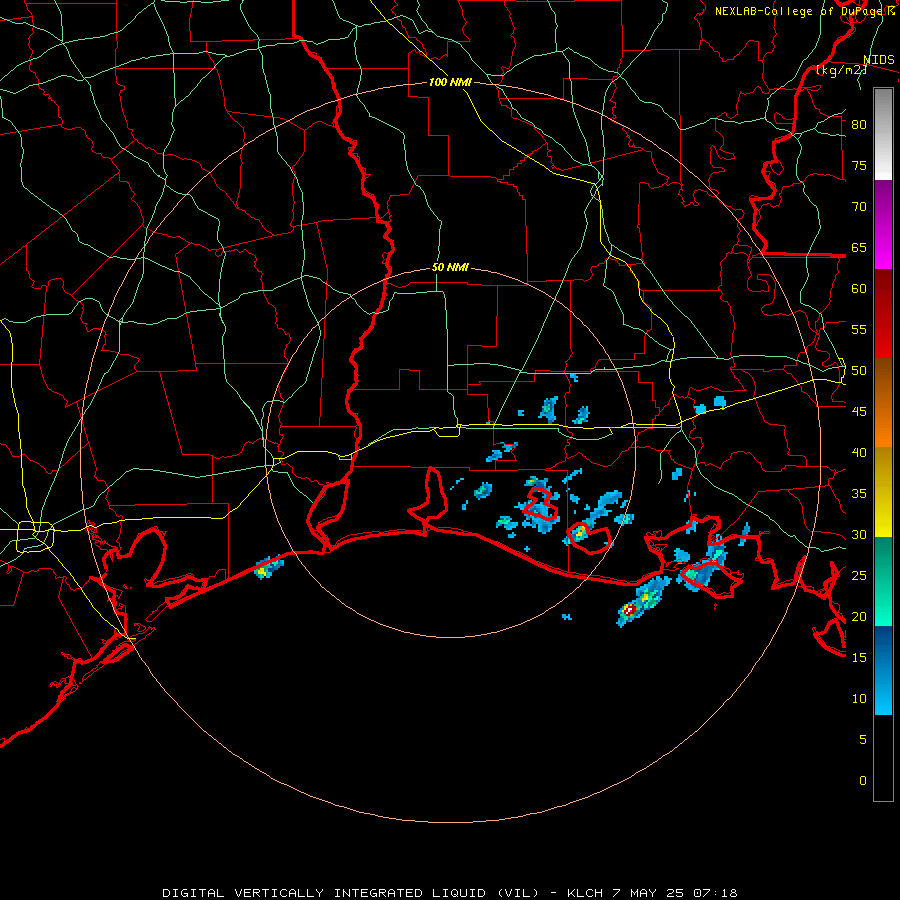The width and height of the screenshot is (900, 900).
Task: Click the 0 value on color scale
Action: coord(863,781)
